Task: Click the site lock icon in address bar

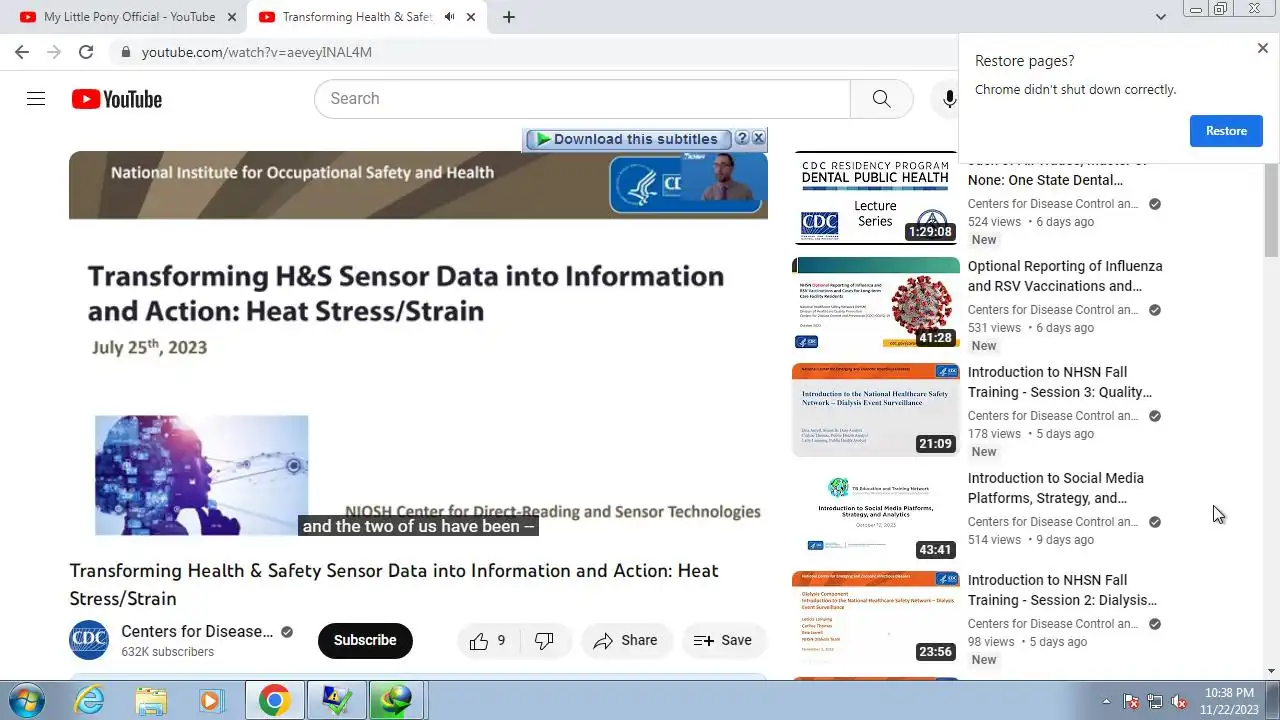Action: click(x=125, y=52)
